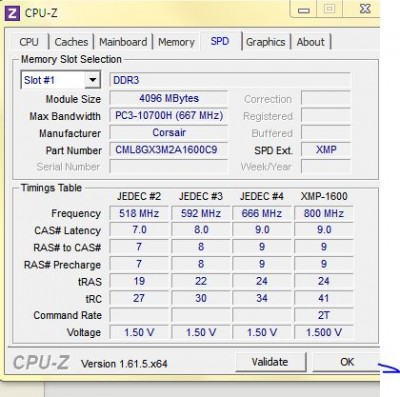The height and width of the screenshot is (397, 400).
Task: Open the Caches tab
Action: click(x=71, y=42)
